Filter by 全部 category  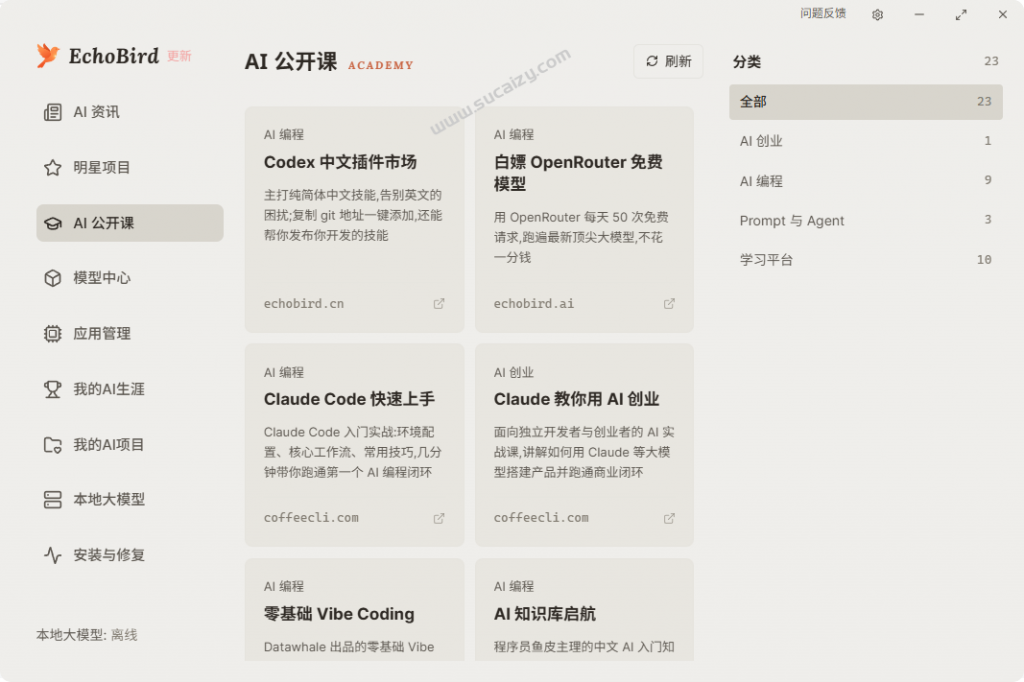pyautogui.click(x=865, y=102)
